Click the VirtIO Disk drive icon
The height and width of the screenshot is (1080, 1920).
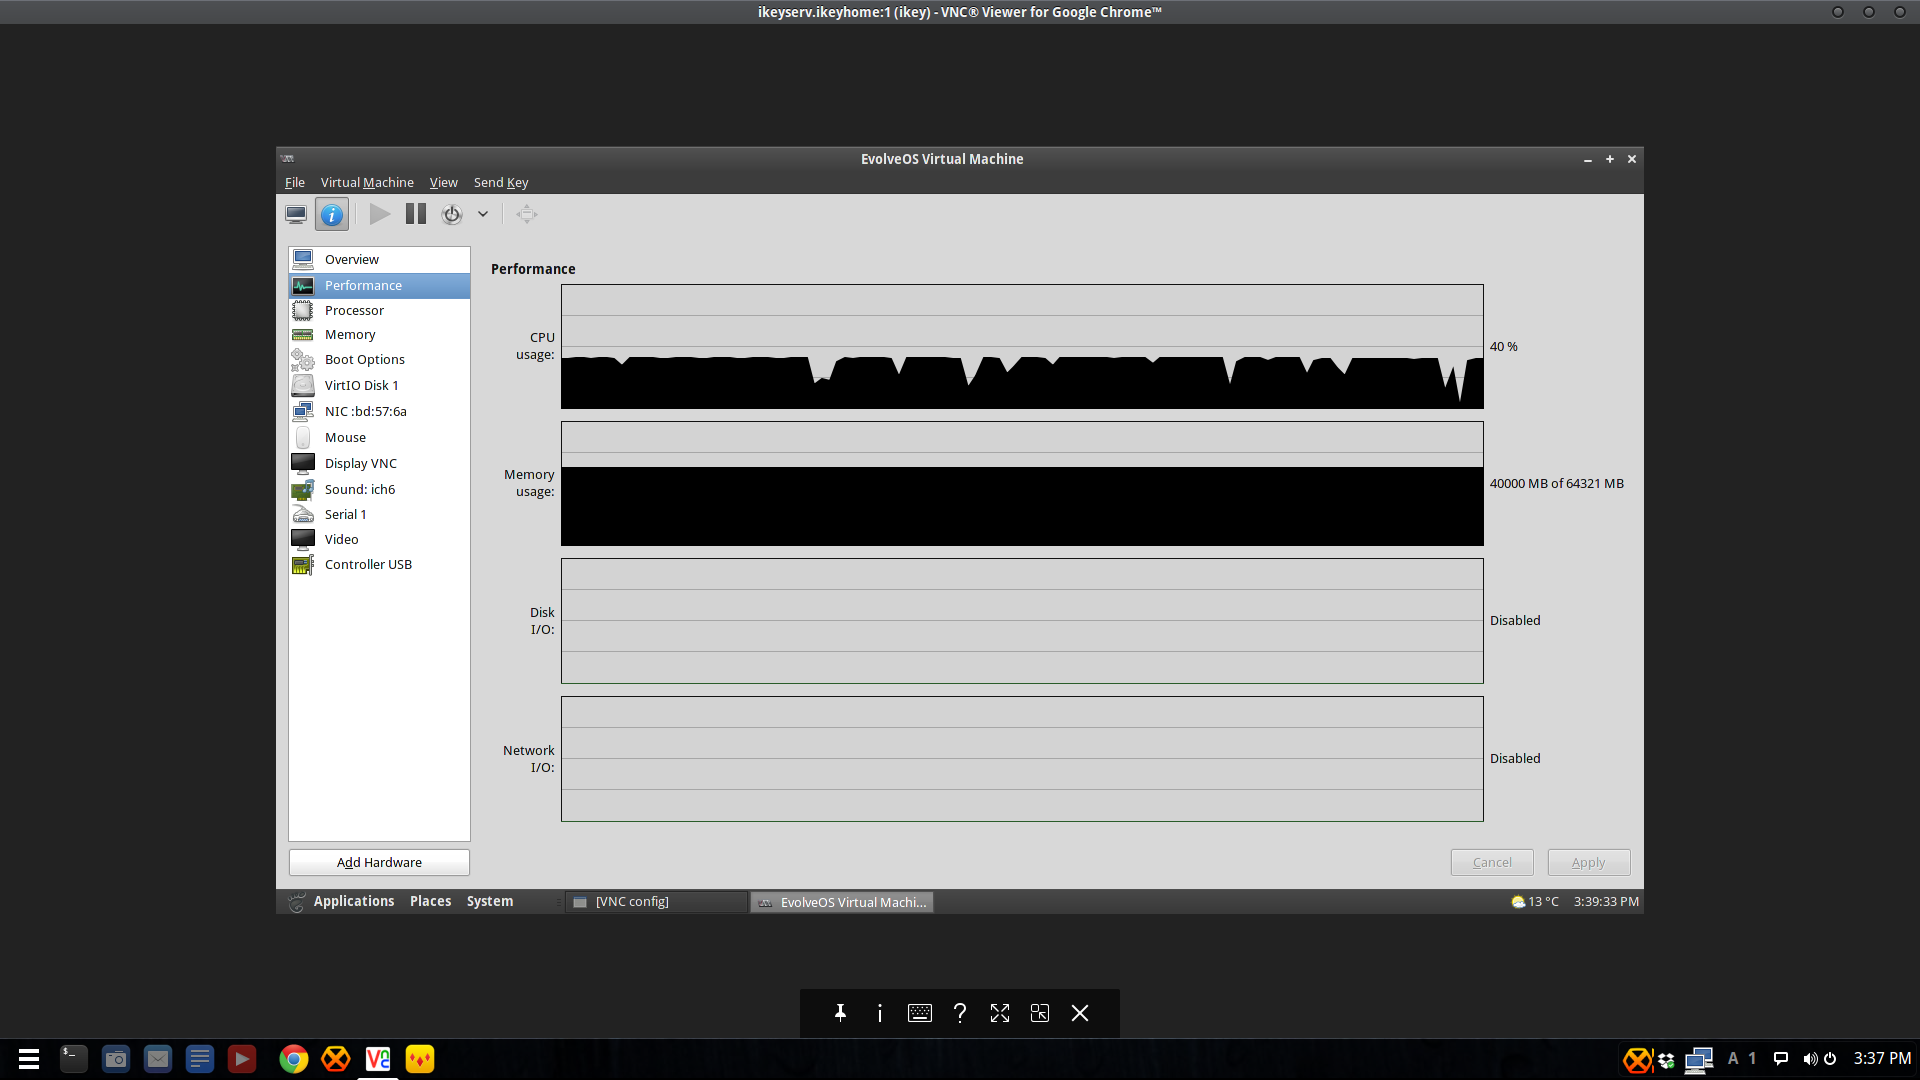click(303, 385)
